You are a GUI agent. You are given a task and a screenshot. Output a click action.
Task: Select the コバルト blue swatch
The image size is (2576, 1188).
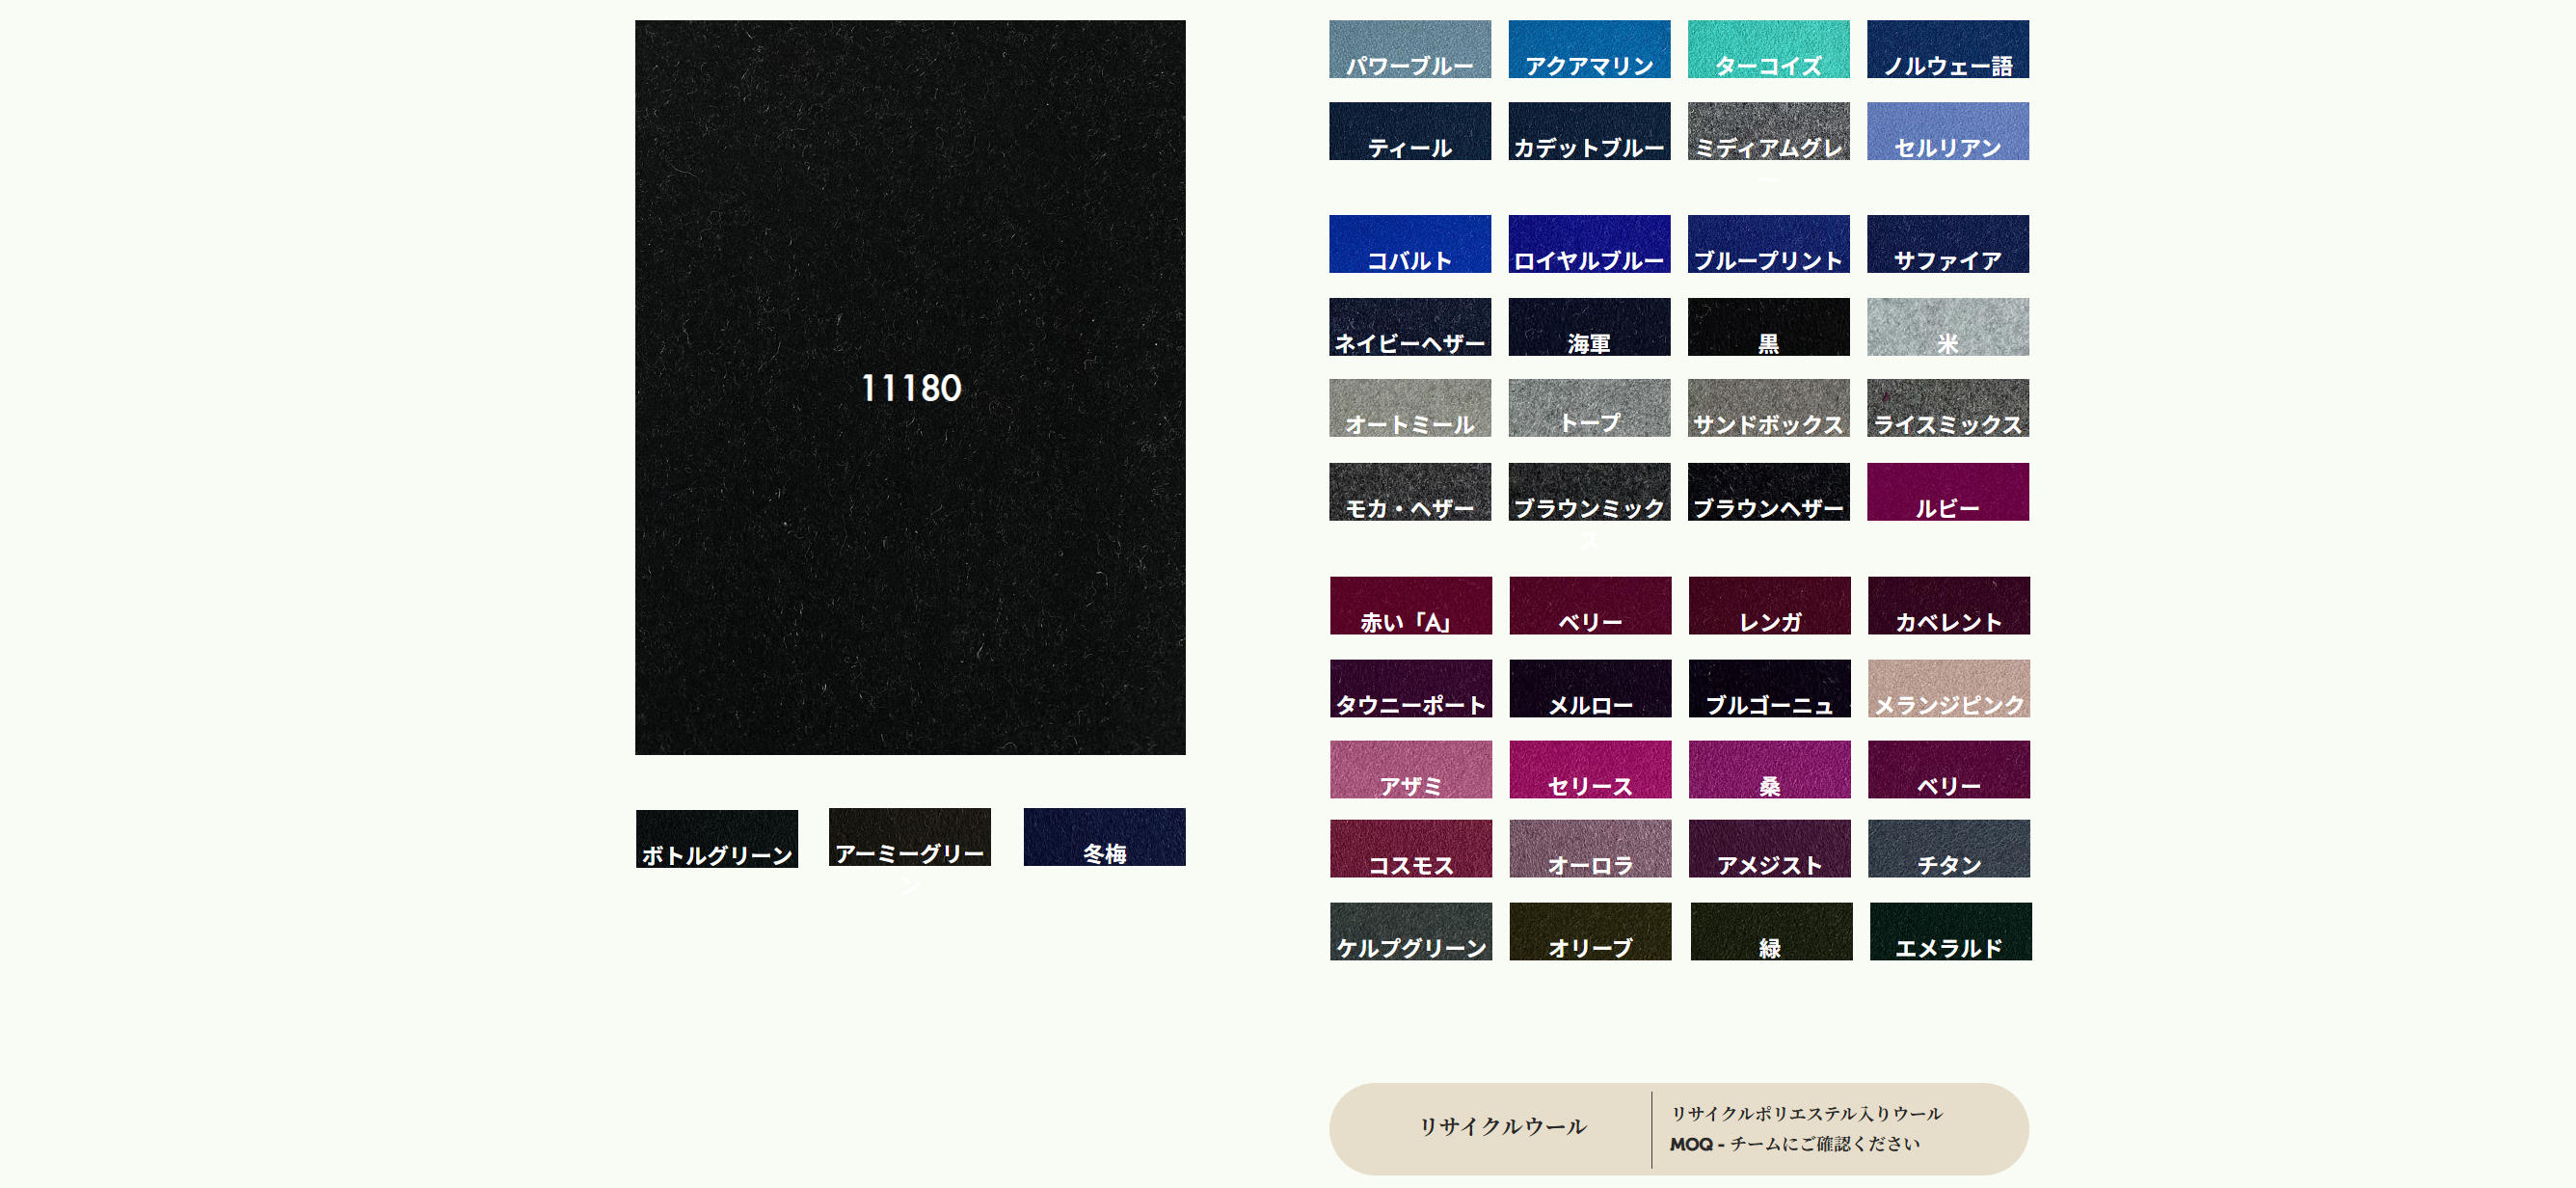pos(1409,243)
